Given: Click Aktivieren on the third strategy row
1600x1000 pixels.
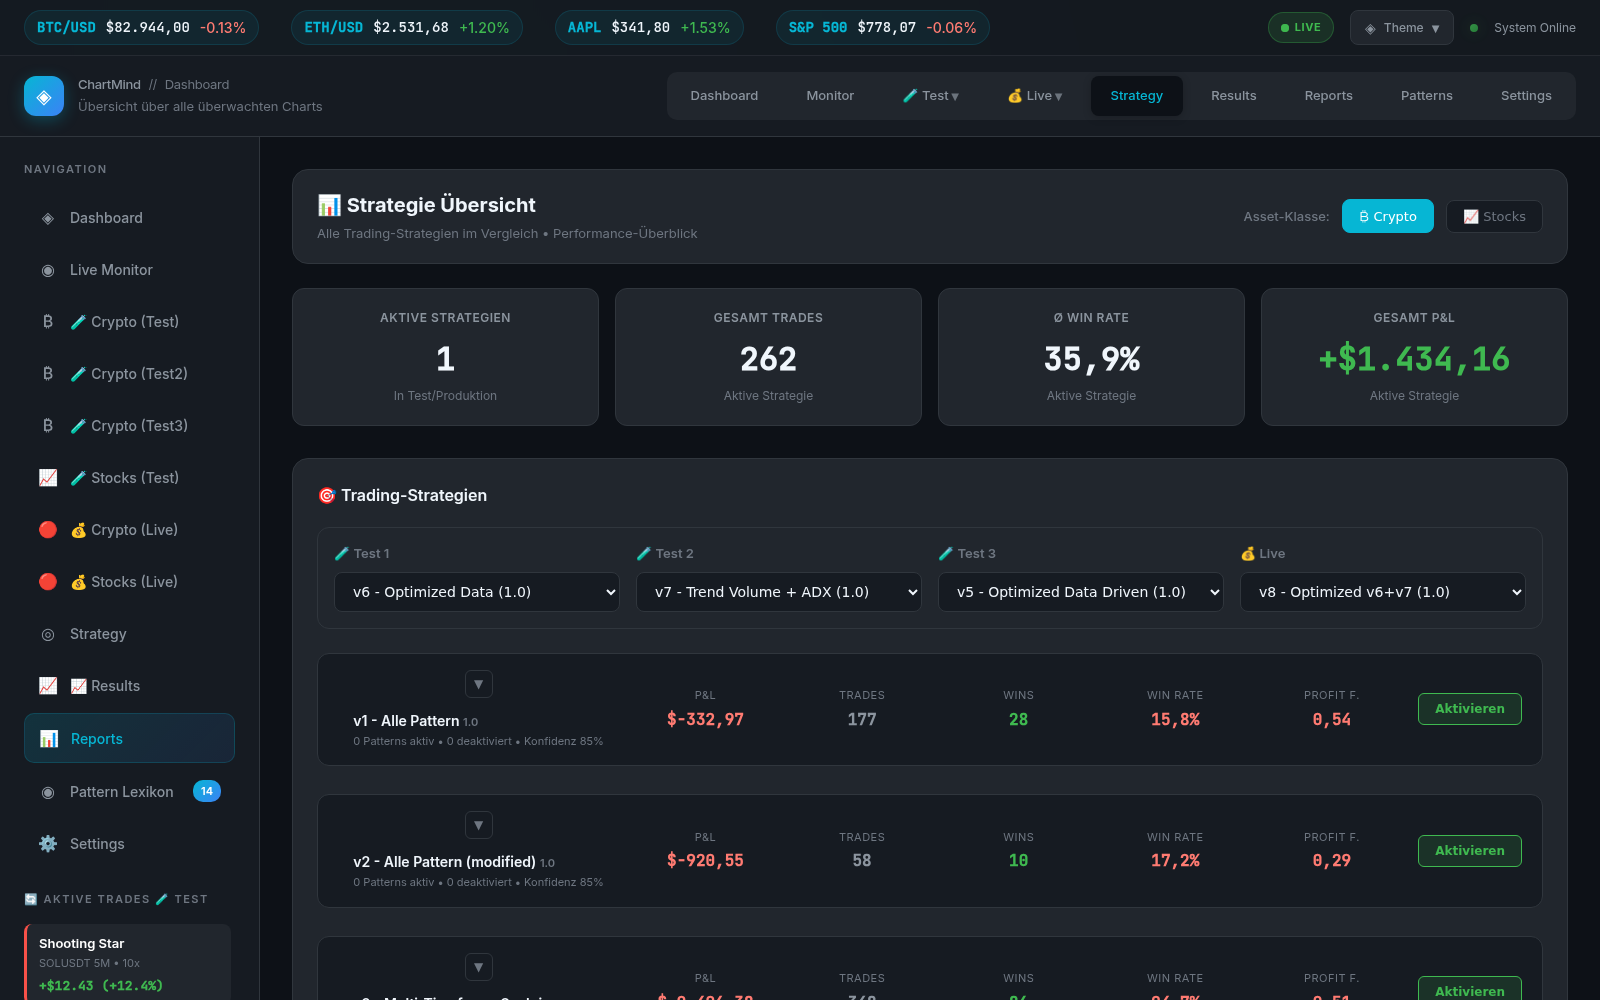Looking at the screenshot, I should (x=1470, y=988).
